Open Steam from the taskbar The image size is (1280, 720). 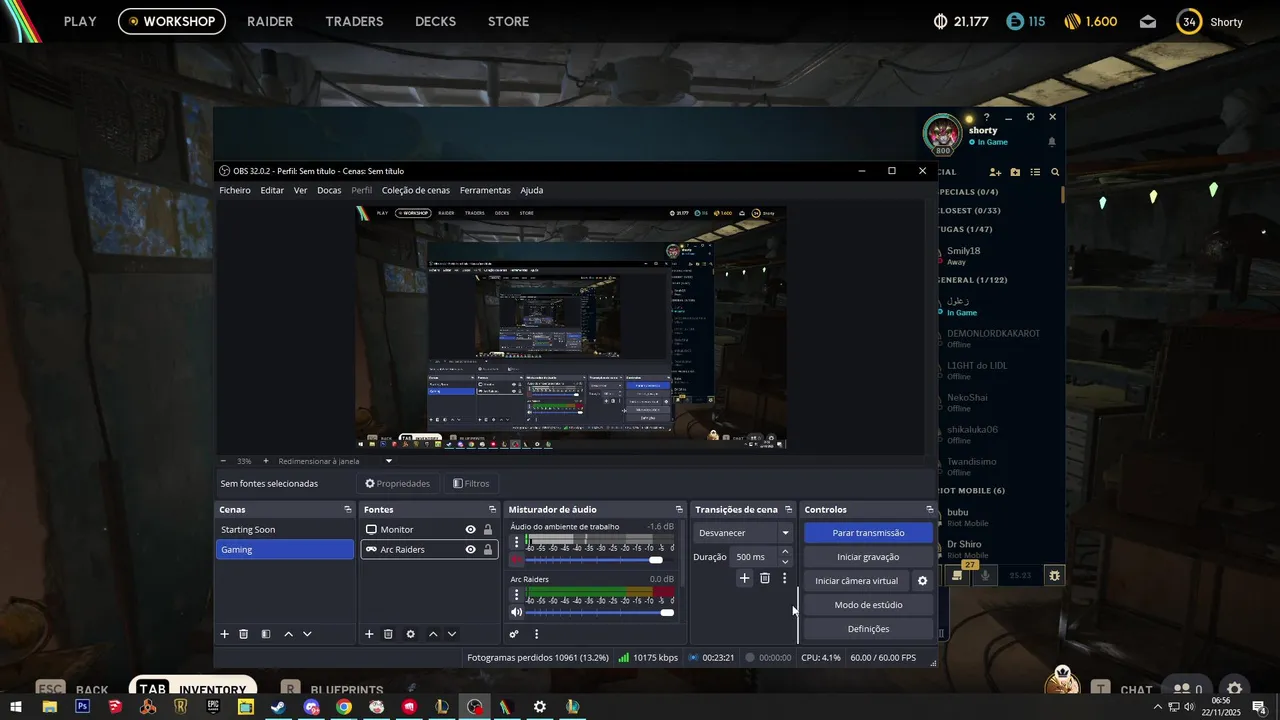pos(278,707)
